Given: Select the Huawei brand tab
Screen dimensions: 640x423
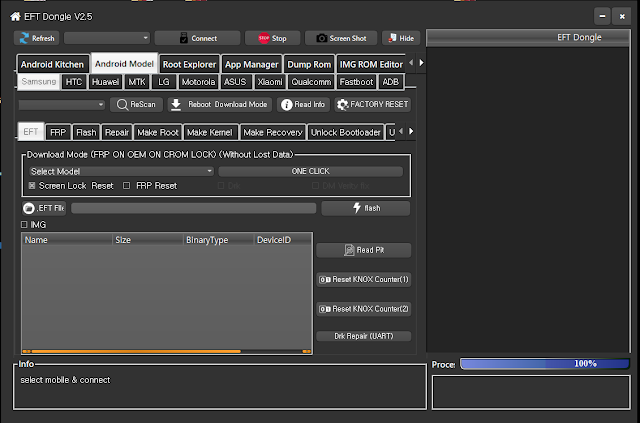Looking at the screenshot, I should point(105,82).
